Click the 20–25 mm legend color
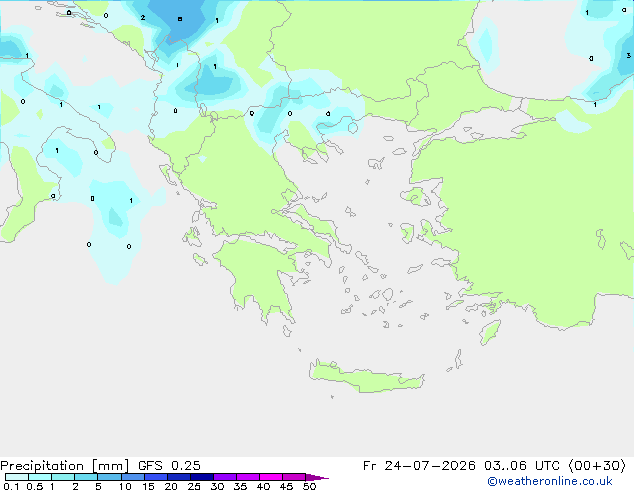 pyautogui.click(x=179, y=477)
